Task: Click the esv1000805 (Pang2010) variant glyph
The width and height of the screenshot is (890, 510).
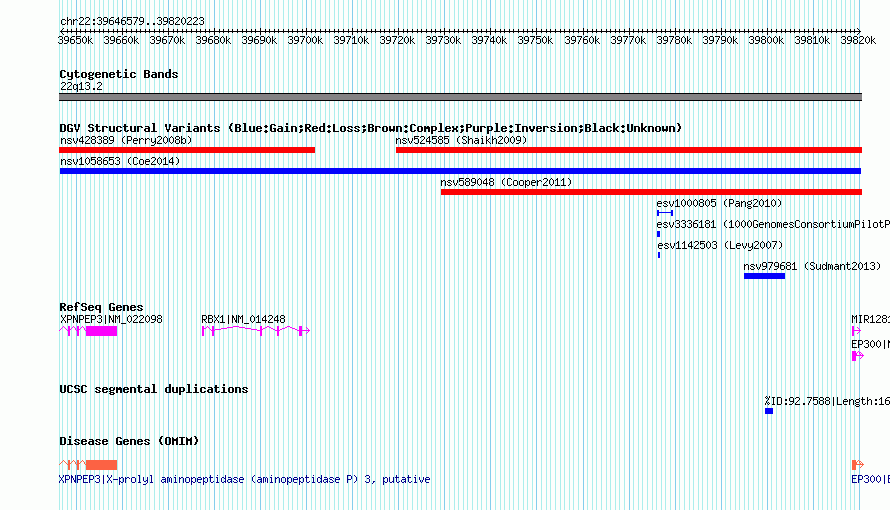Action: point(665,213)
